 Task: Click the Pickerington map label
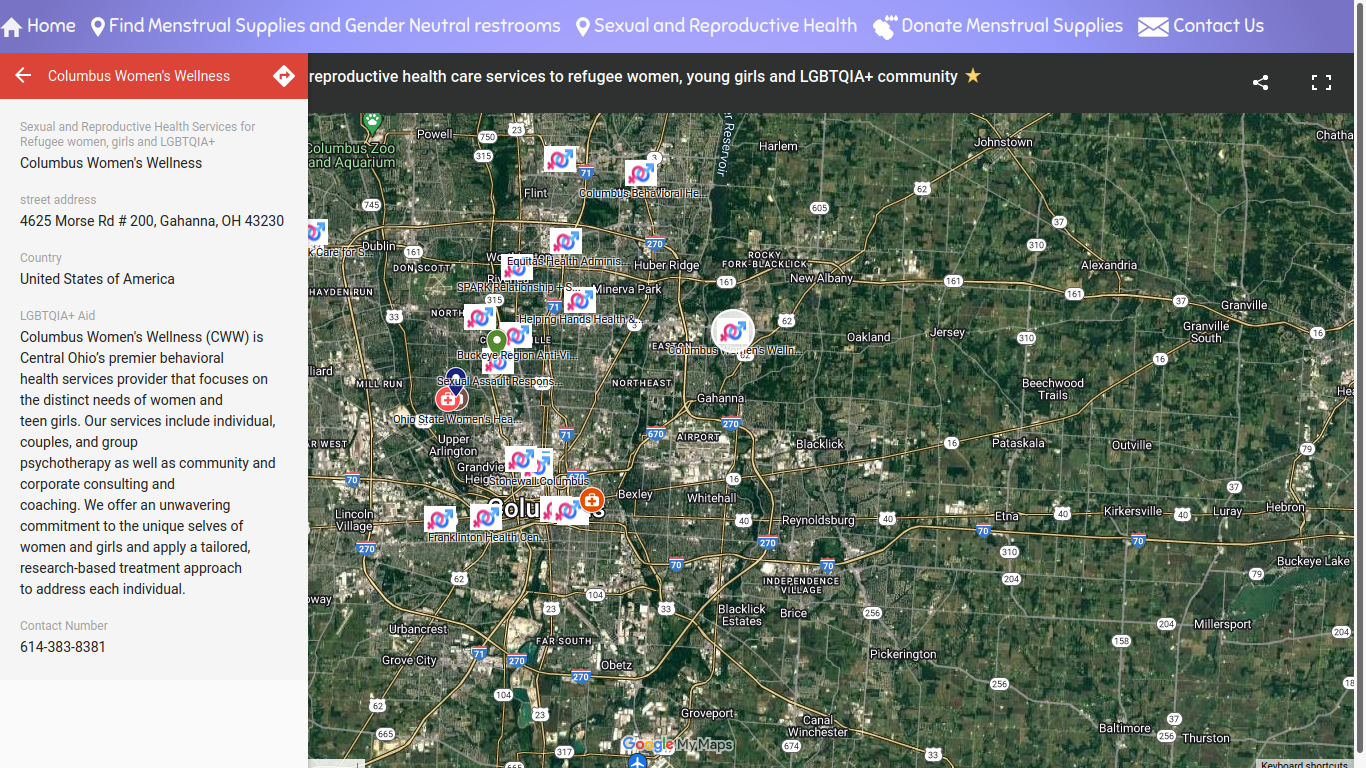[x=903, y=654]
